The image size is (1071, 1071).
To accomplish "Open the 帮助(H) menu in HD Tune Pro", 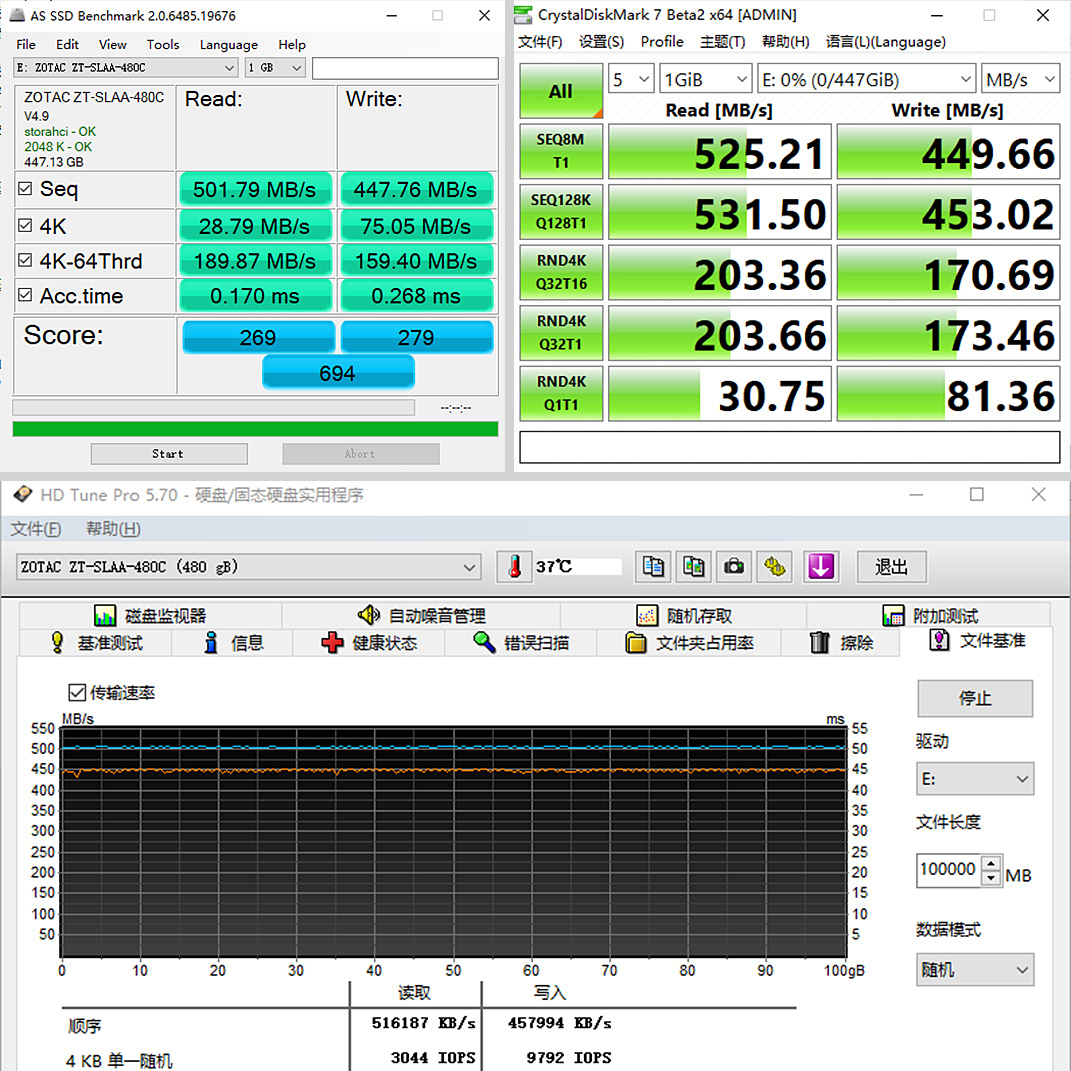I will (x=113, y=529).
